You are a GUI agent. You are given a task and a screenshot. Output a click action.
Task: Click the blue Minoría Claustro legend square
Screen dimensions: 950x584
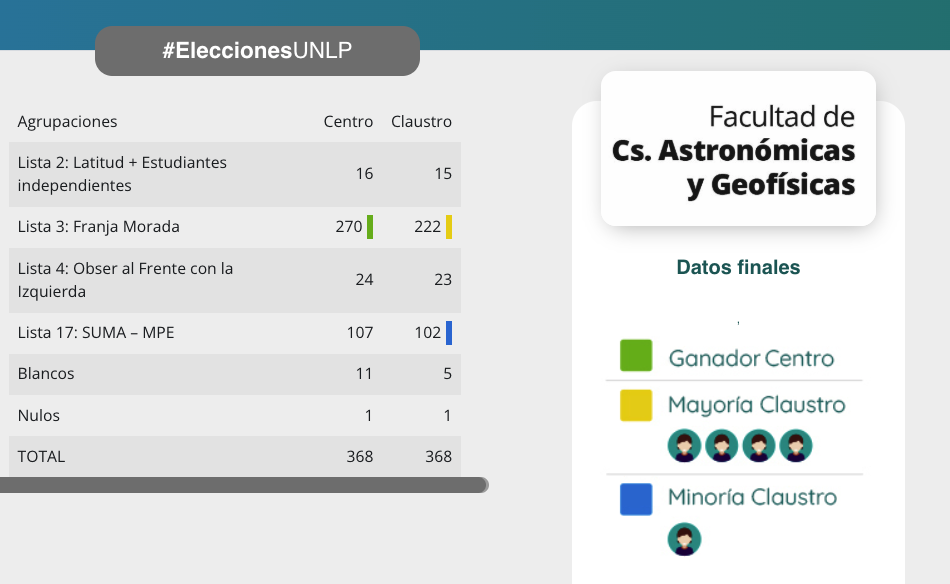coord(636,499)
